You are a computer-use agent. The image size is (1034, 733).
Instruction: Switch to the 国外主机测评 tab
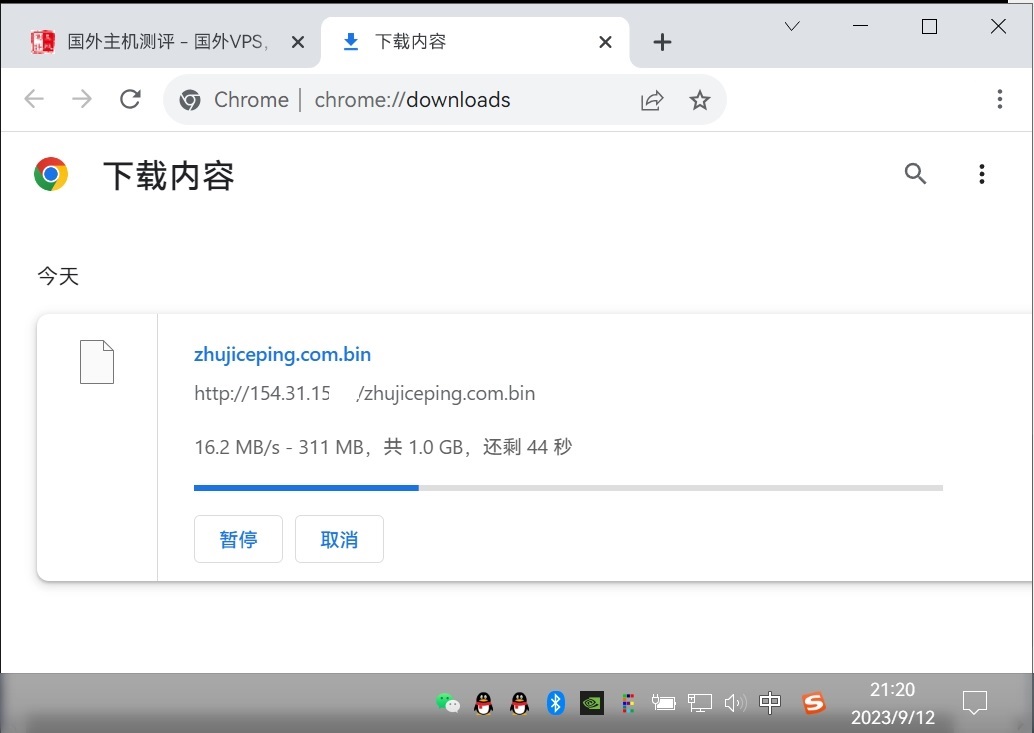click(x=165, y=42)
